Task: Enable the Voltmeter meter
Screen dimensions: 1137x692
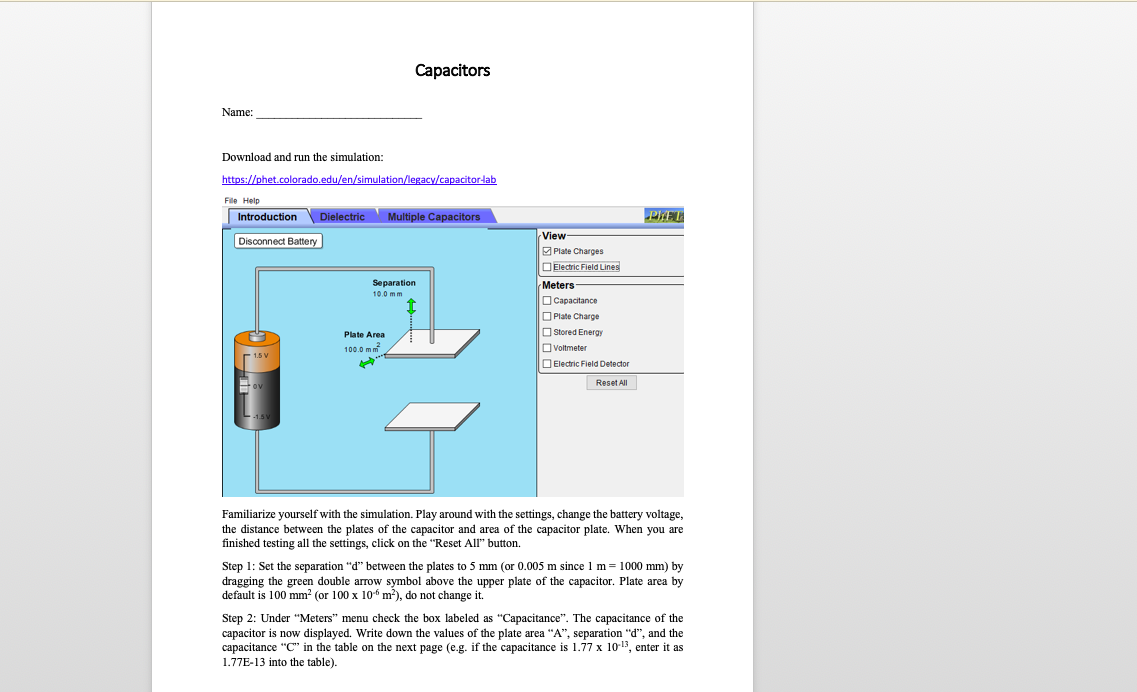Action: coord(546,347)
